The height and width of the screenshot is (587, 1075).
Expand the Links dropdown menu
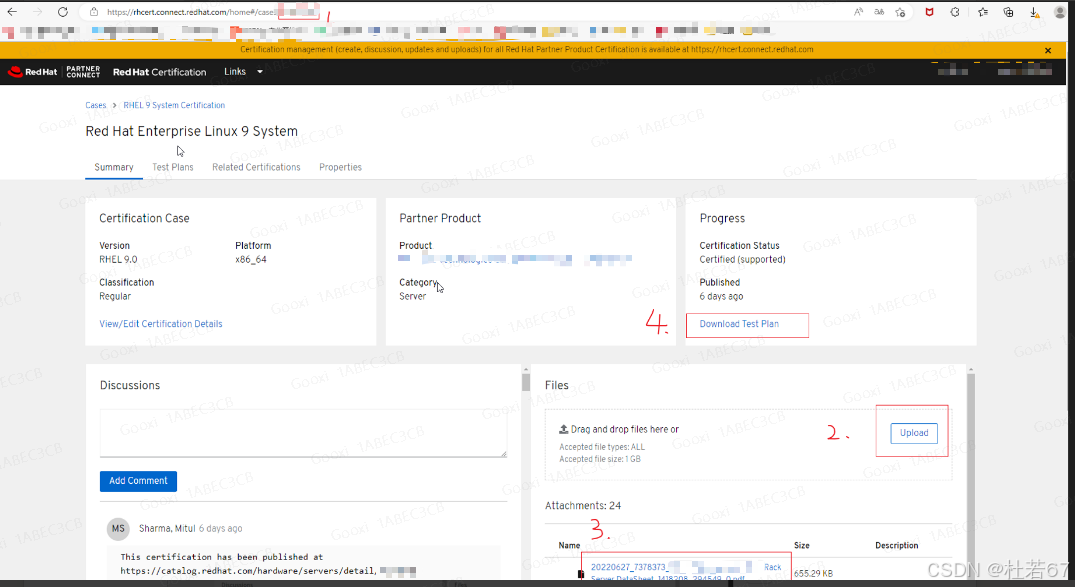coord(243,71)
